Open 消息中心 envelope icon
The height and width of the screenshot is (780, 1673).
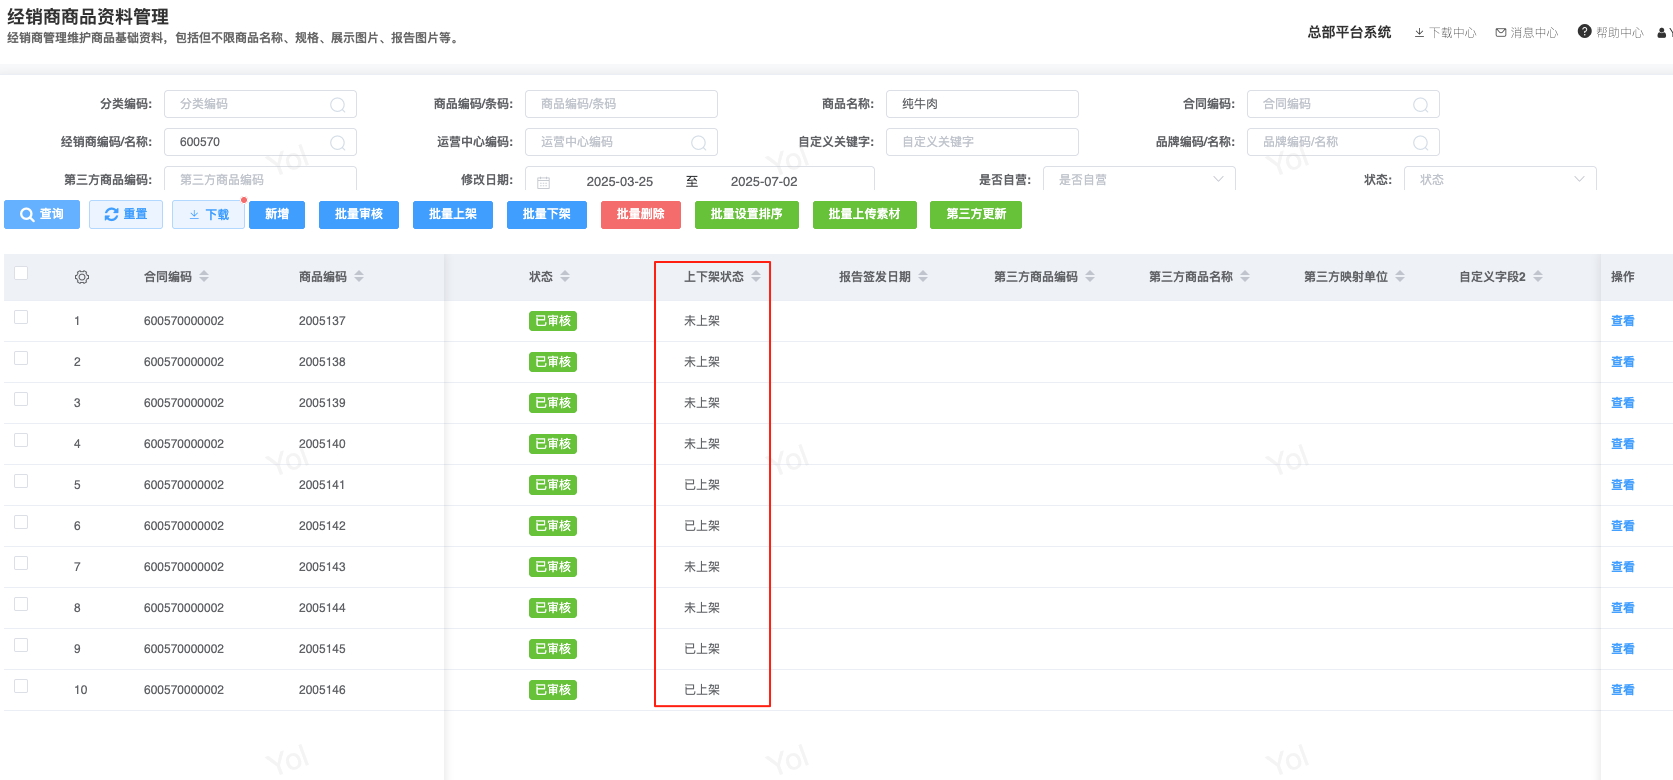(1501, 33)
